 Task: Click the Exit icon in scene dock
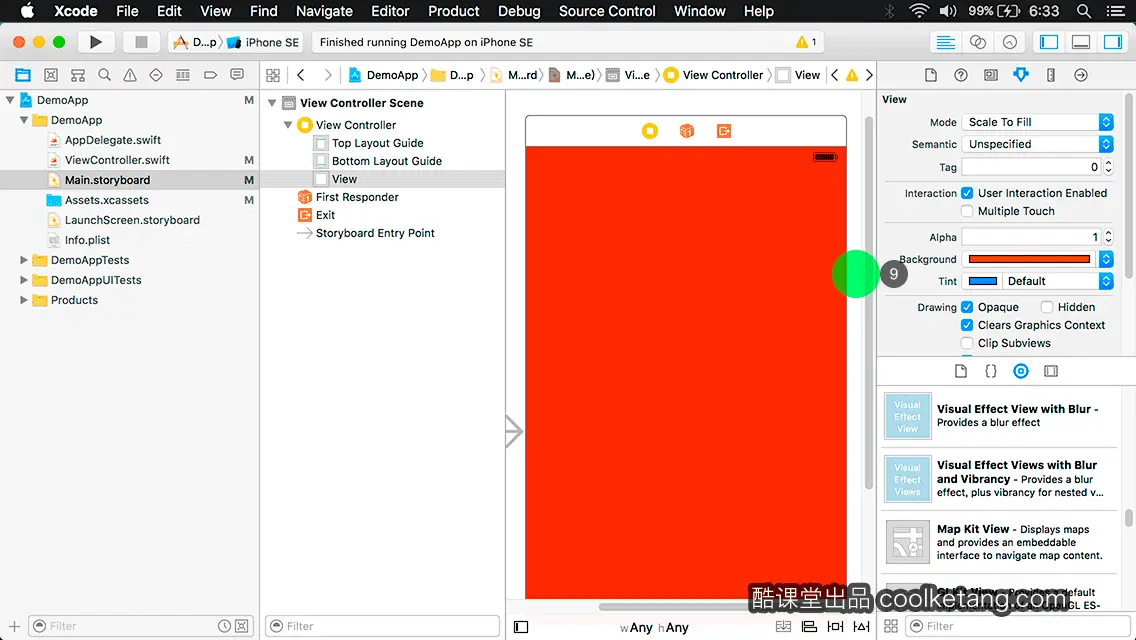pyautogui.click(x=724, y=130)
